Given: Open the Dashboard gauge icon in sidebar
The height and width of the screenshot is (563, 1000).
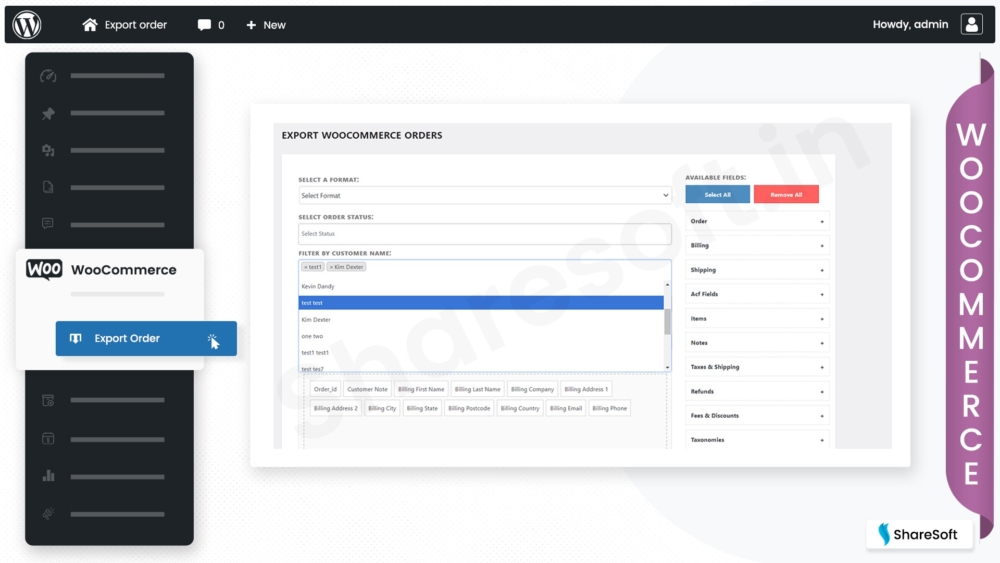Looking at the screenshot, I should [48, 76].
